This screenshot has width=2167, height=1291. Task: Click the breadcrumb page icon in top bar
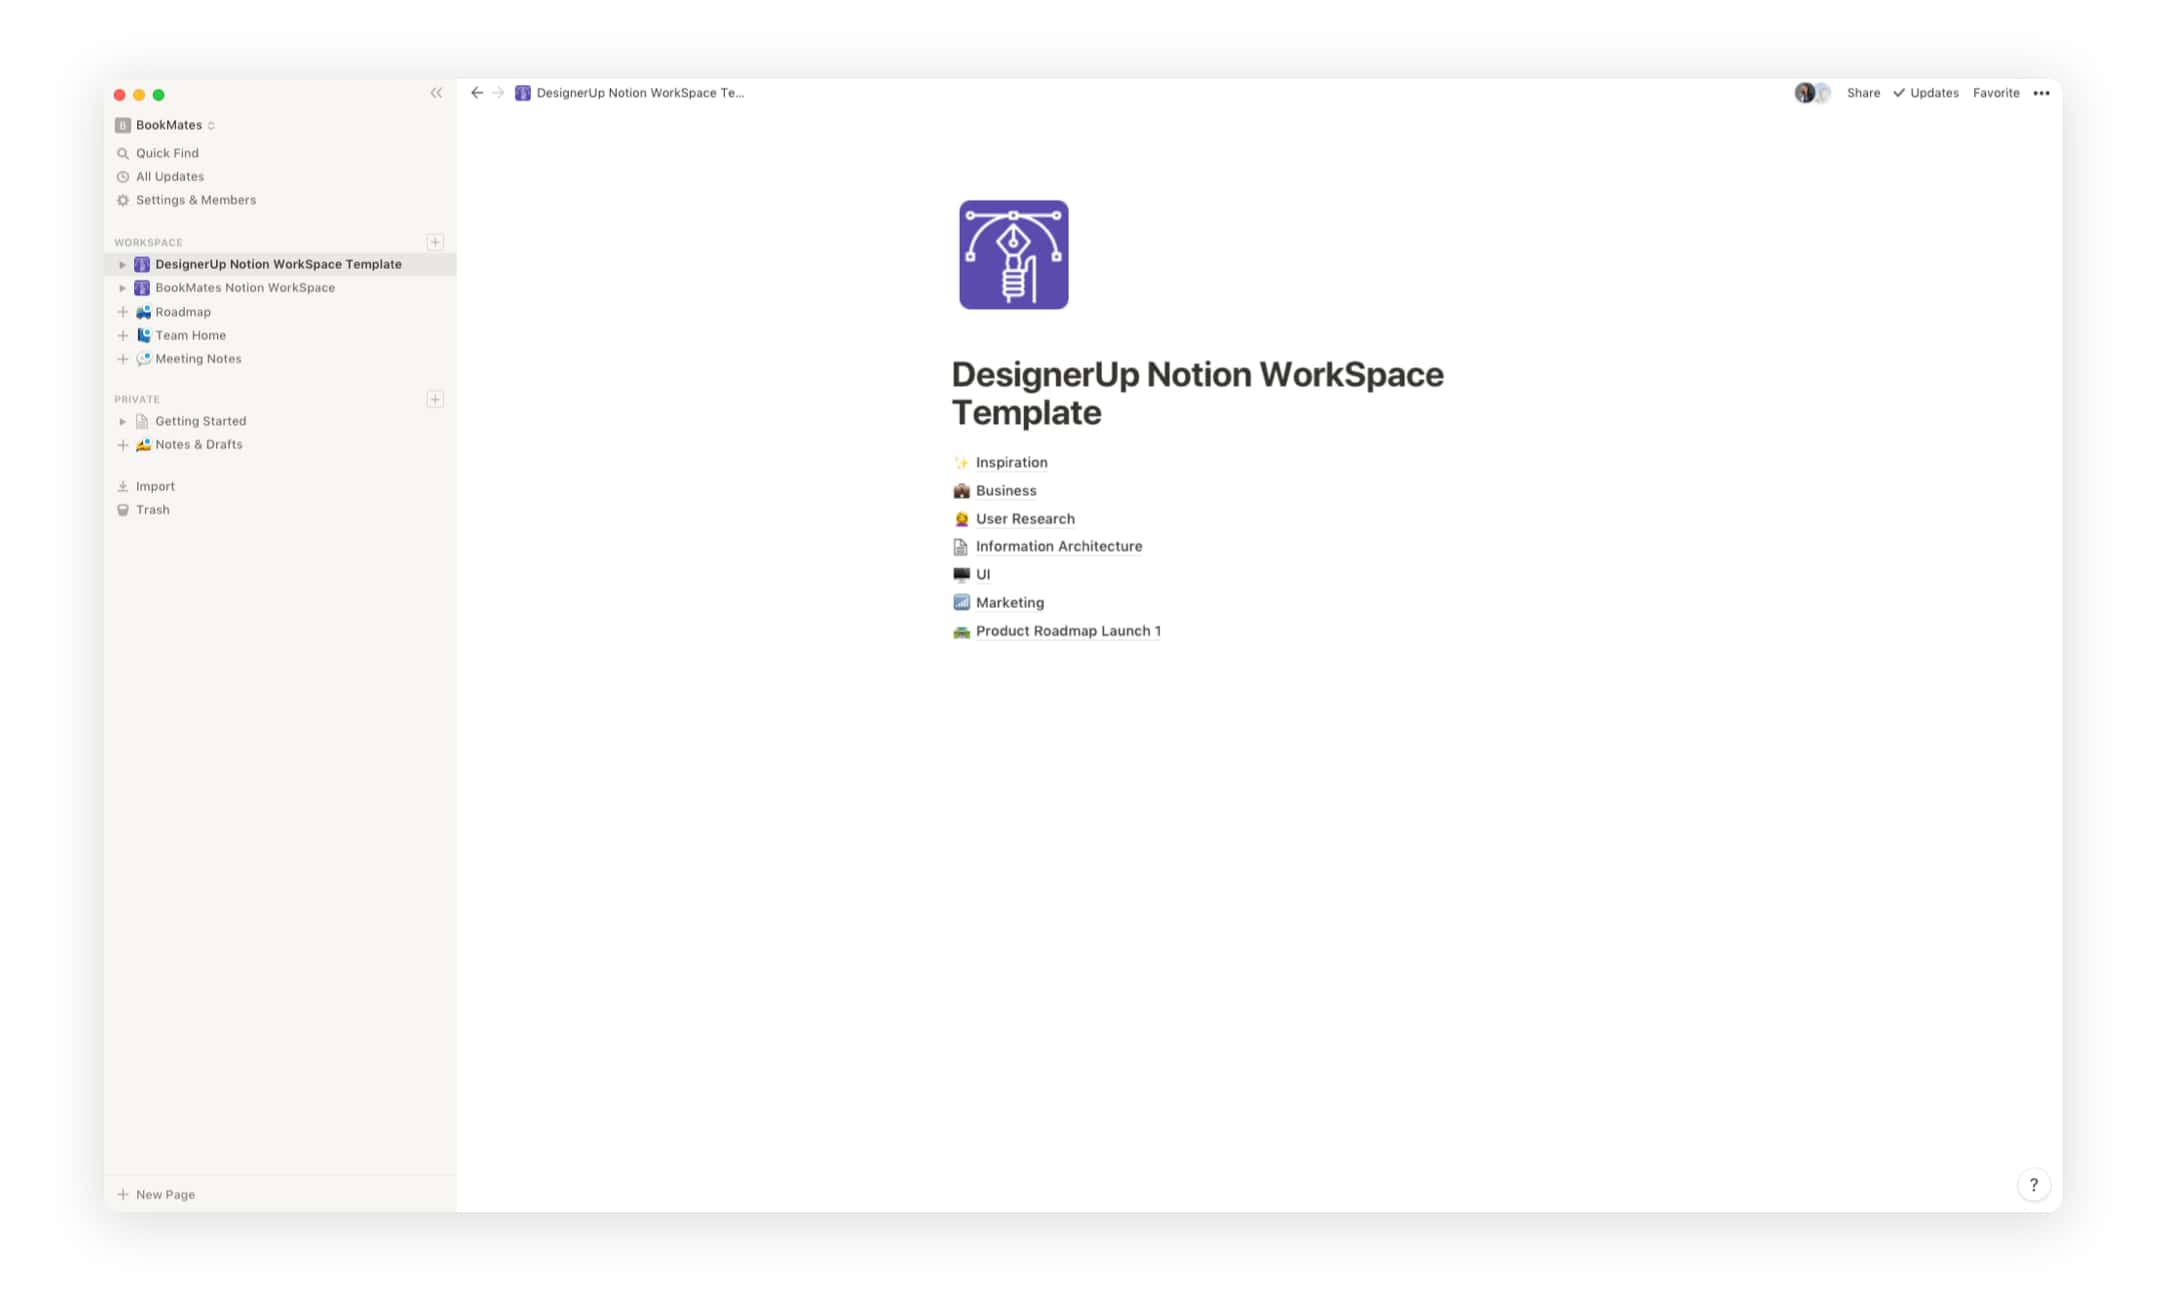pyautogui.click(x=522, y=93)
